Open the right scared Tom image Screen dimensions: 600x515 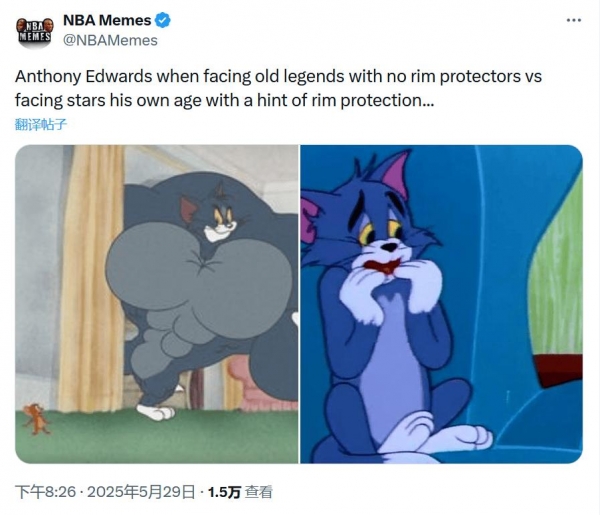point(442,304)
